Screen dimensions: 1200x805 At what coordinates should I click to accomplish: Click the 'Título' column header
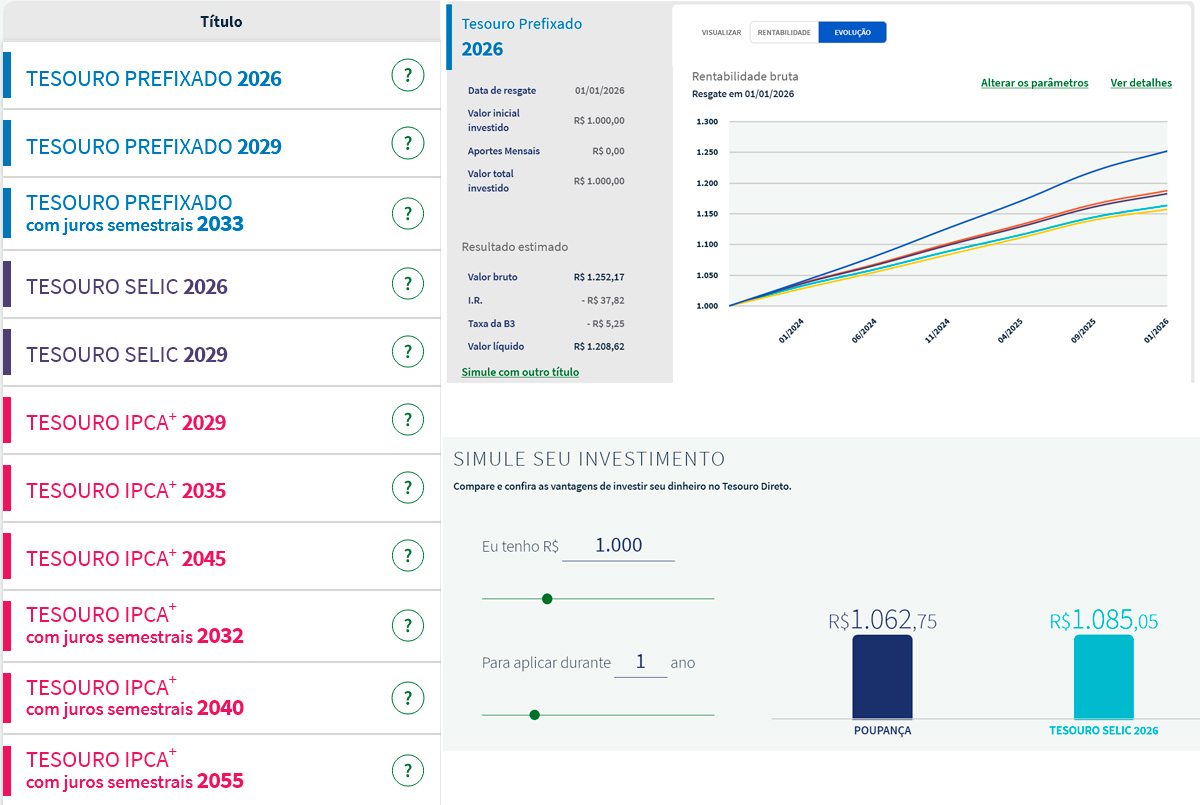pos(221,21)
